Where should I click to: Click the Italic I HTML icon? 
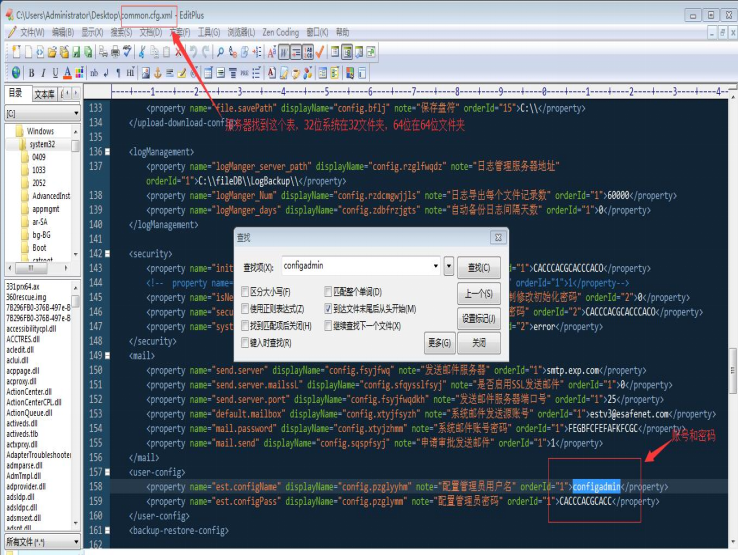pos(43,72)
